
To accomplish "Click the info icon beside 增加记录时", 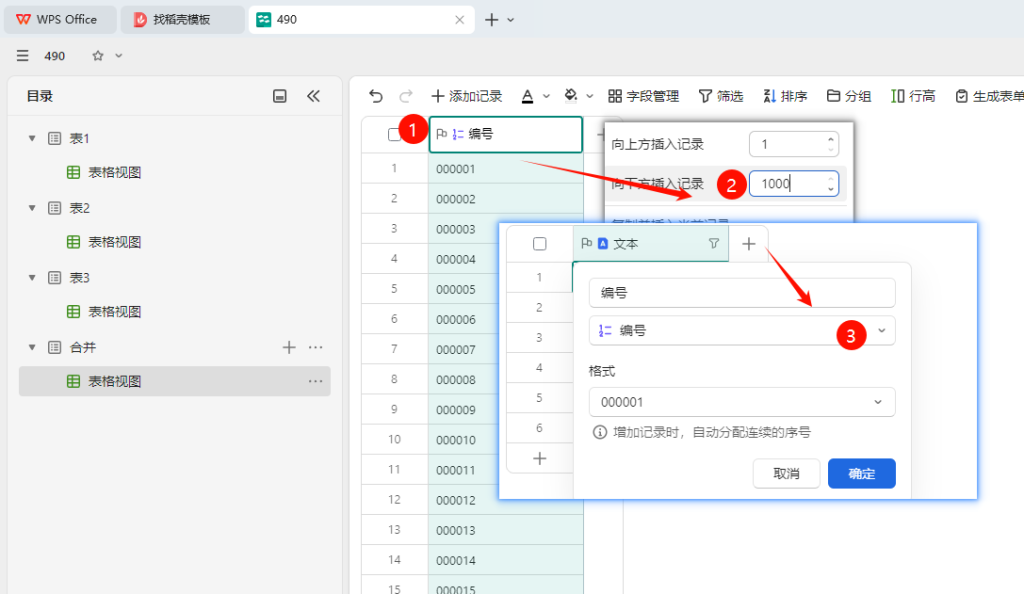I will click(x=600, y=432).
